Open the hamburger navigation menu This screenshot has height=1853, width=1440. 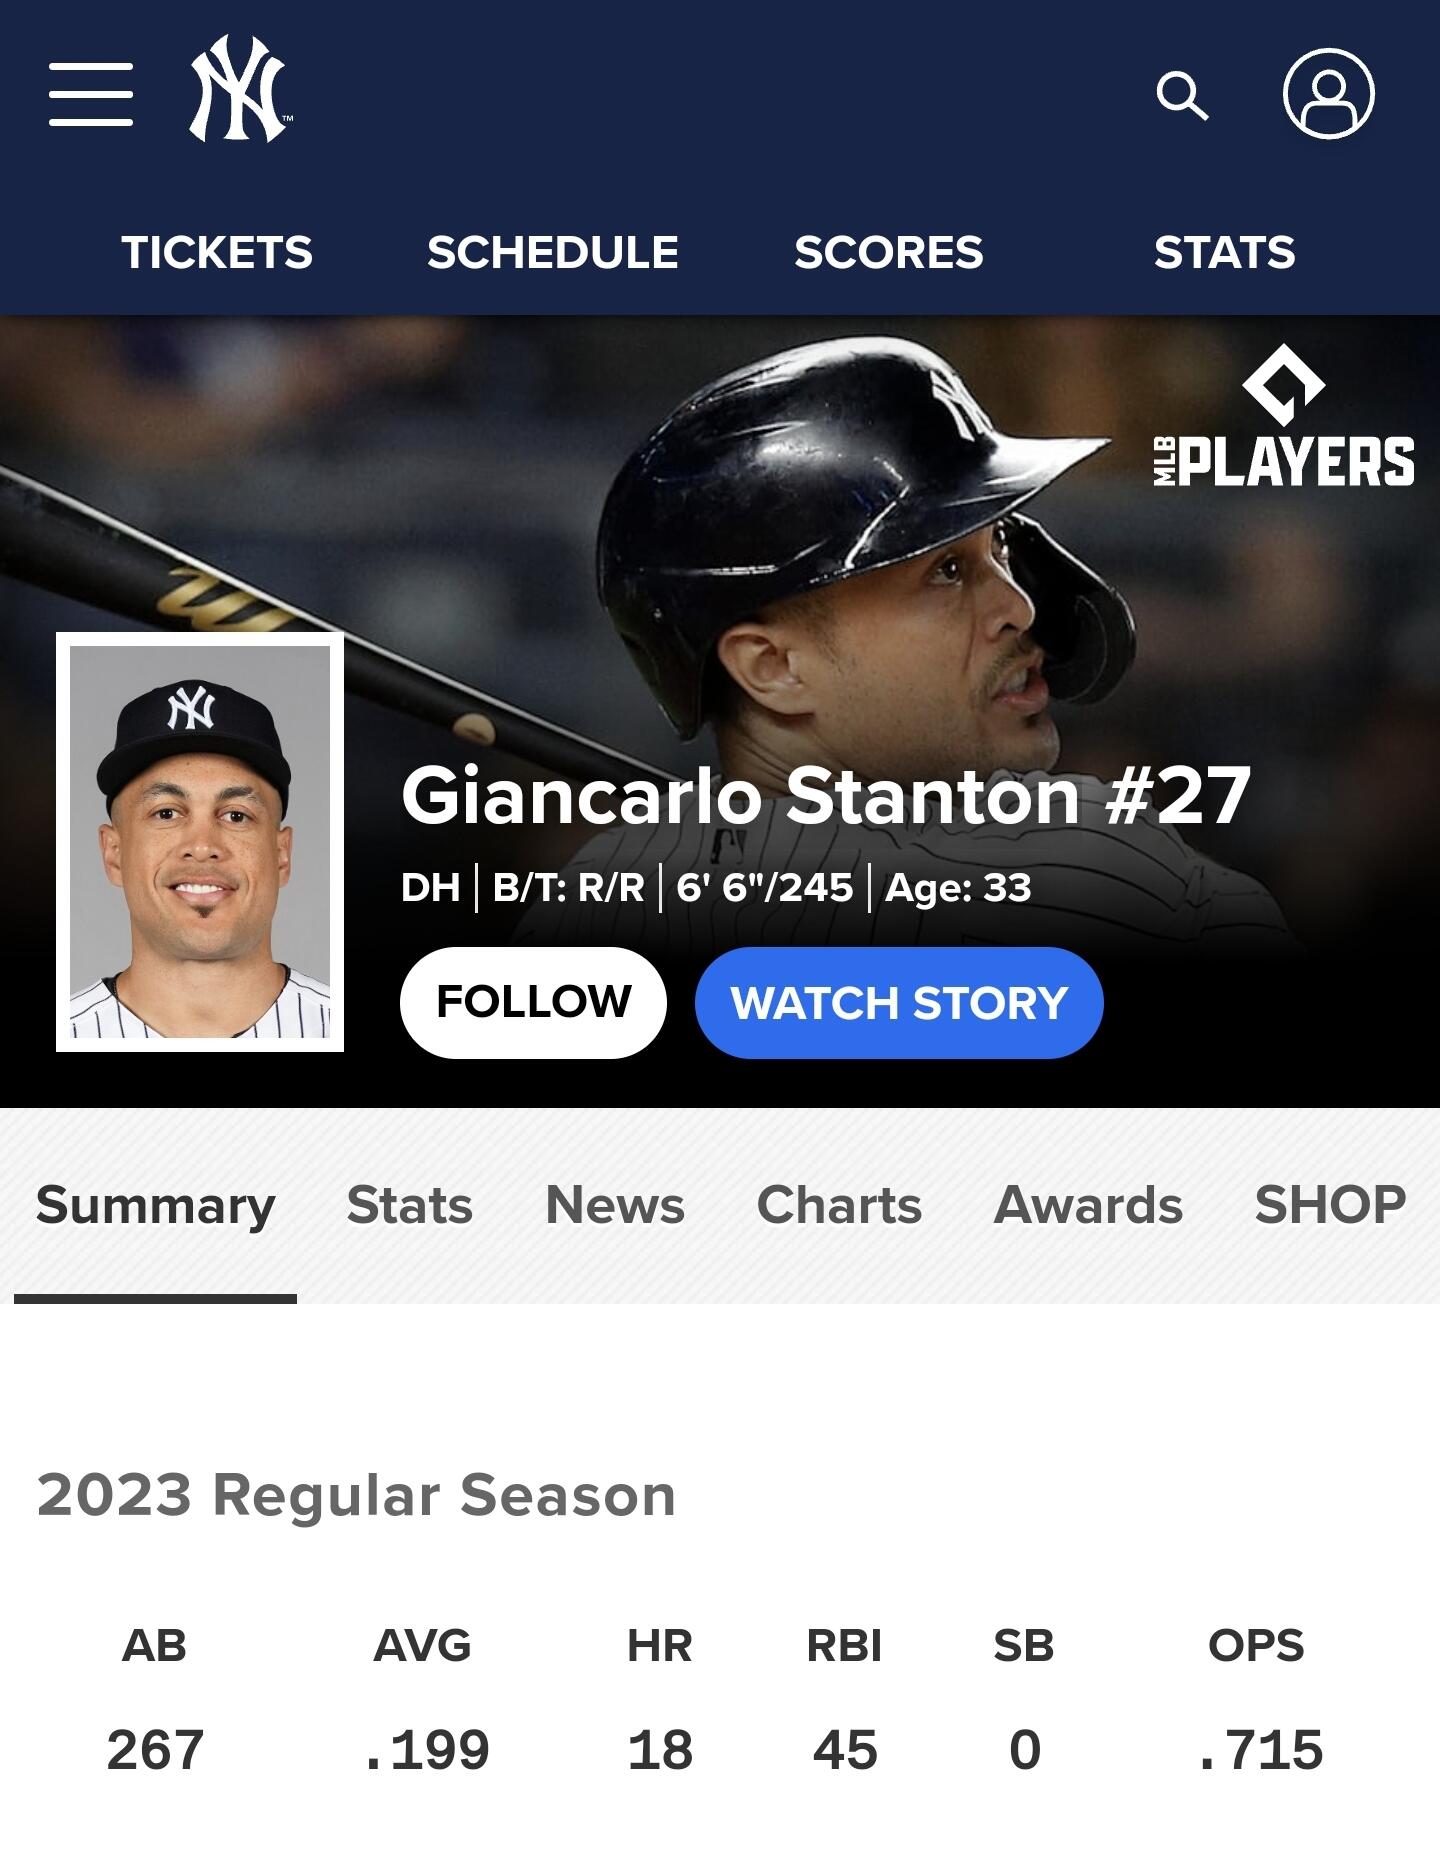tap(91, 94)
